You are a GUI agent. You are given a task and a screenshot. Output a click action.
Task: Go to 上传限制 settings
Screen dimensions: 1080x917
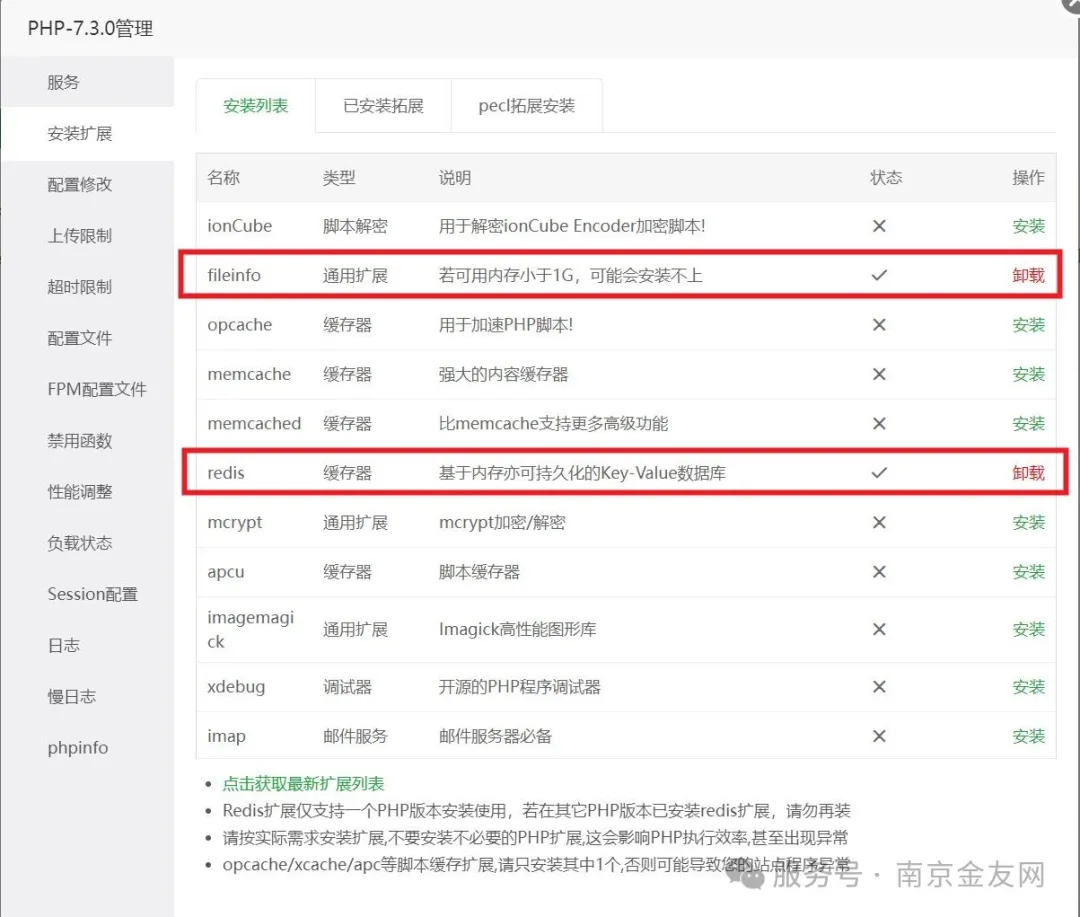tap(87, 236)
